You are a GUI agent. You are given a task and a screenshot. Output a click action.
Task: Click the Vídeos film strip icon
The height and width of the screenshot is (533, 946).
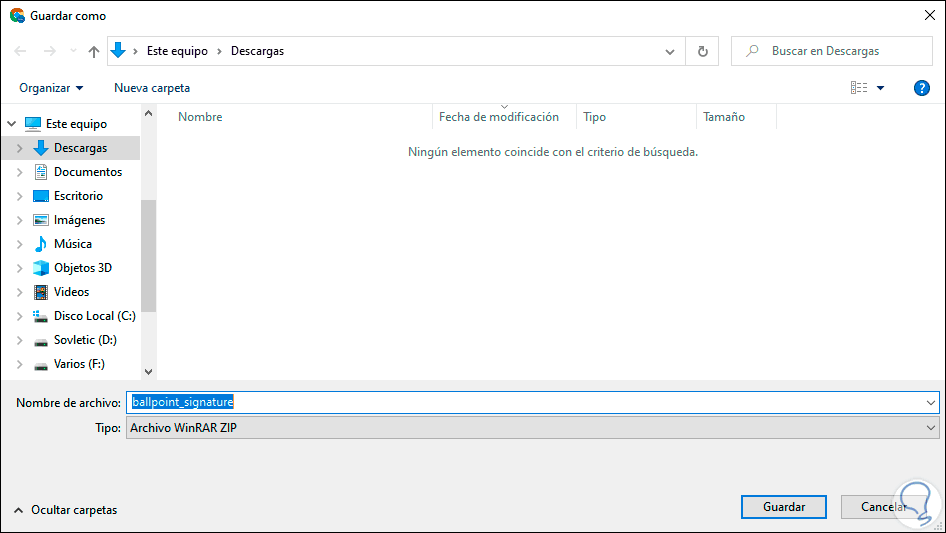point(40,292)
